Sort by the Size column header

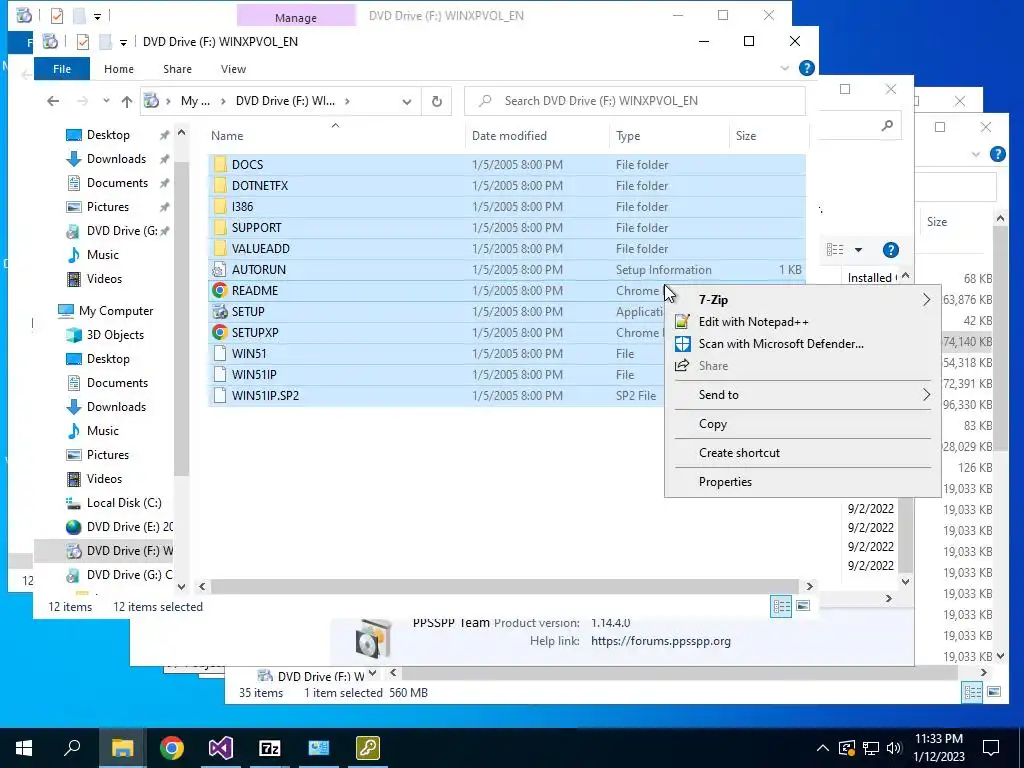pos(769,136)
